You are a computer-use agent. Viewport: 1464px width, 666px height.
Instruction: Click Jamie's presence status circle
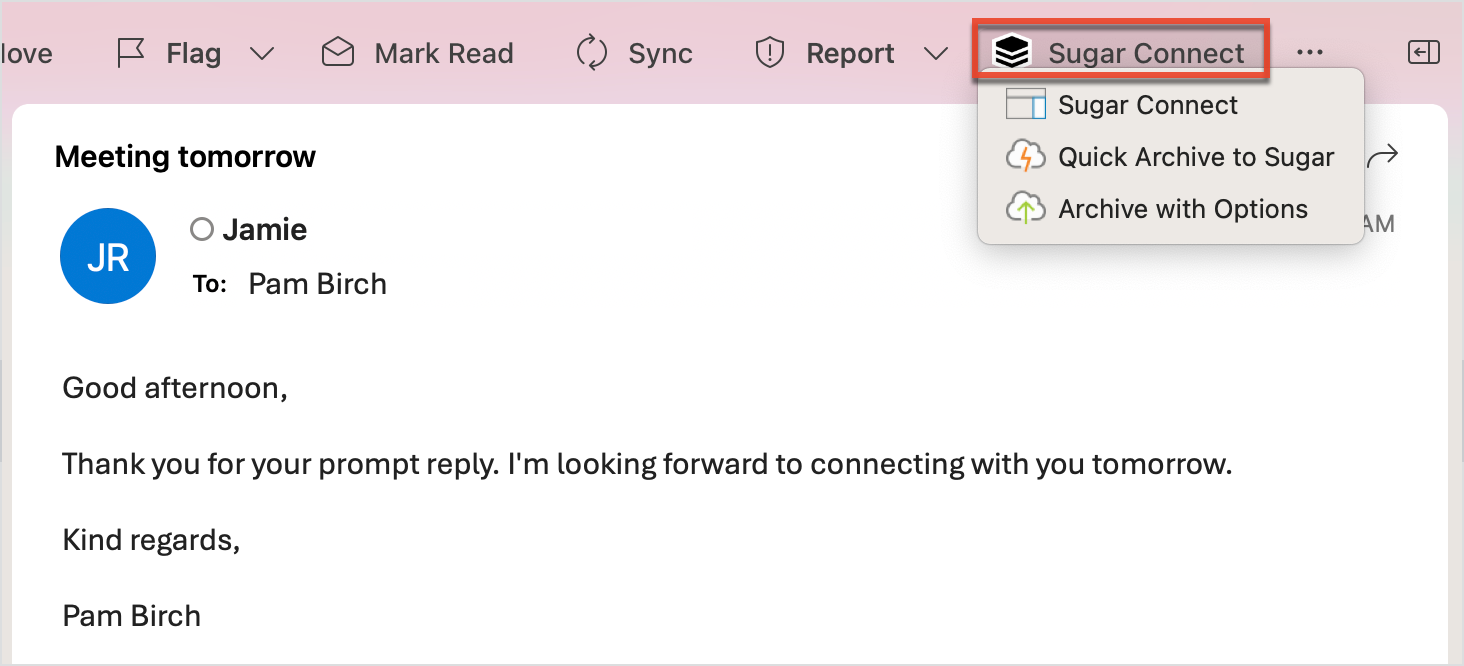point(202,230)
